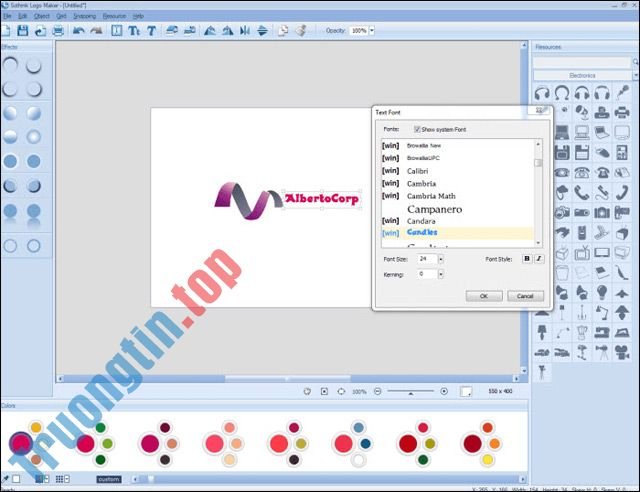Screen dimensions: 640x492
Task: Pick the printer resource icon
Action: [622, 112]
